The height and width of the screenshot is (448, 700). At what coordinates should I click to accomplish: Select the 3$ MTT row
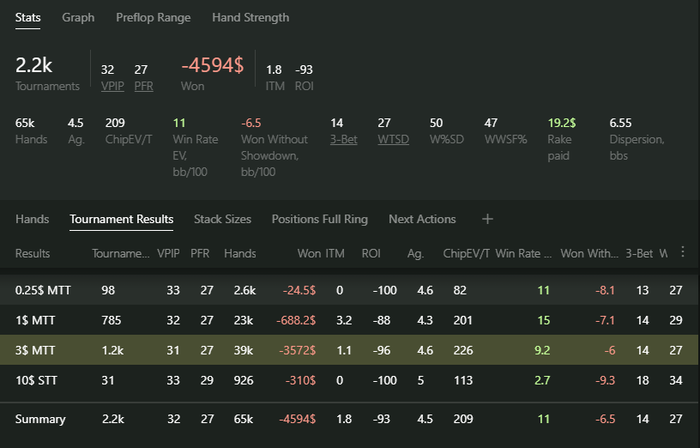(x=350, y=351)
